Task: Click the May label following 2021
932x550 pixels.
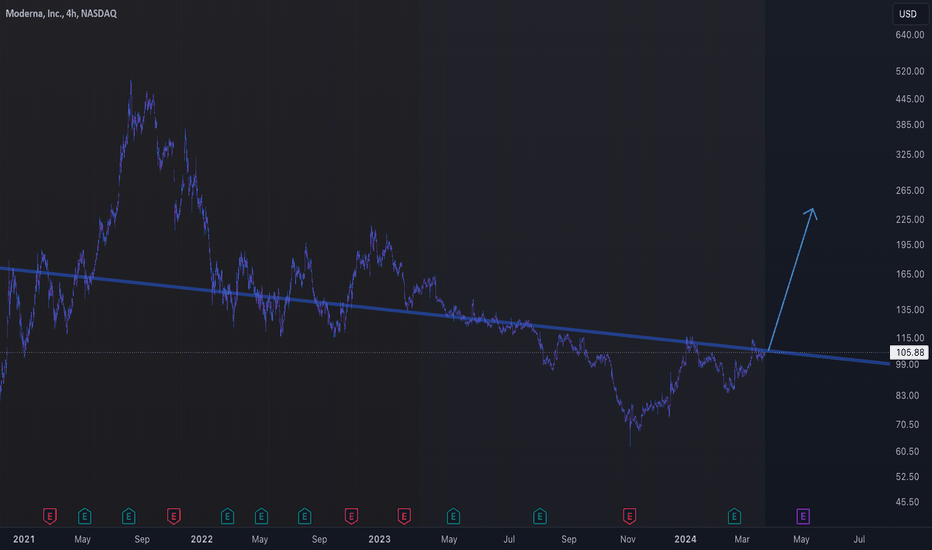Action: (83, 539)
